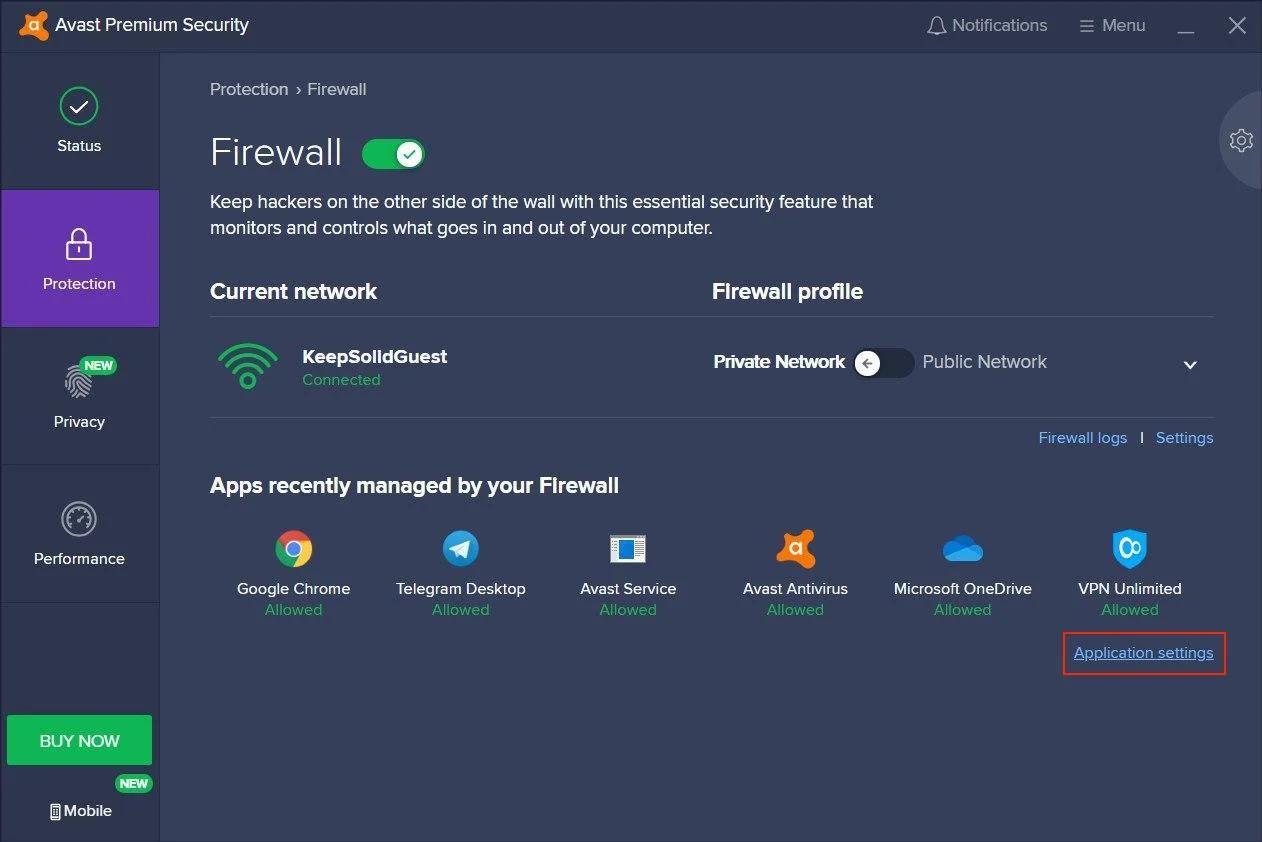
Task: Select the KeepSolidGuest Wi-Fi network entry
Action: tap(374, 367)
